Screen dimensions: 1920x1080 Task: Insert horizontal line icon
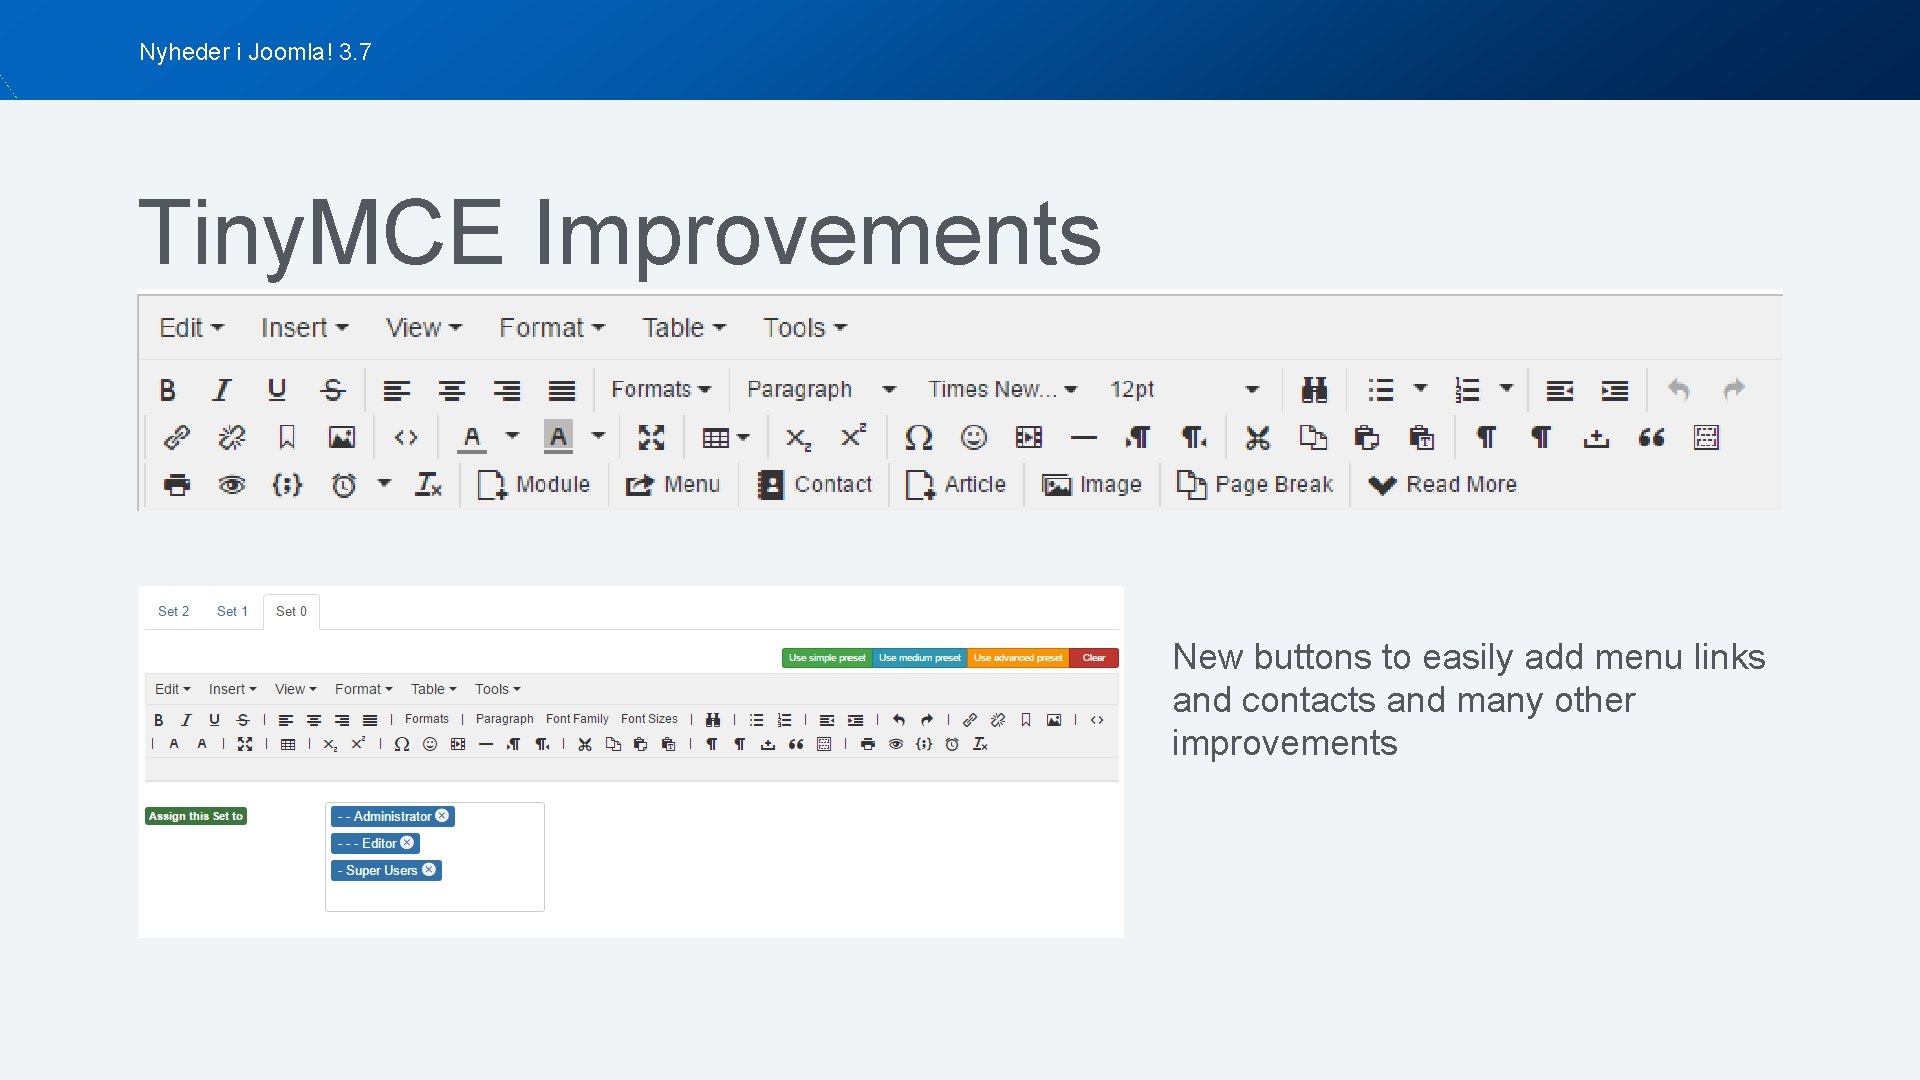tap(1084, 437)
